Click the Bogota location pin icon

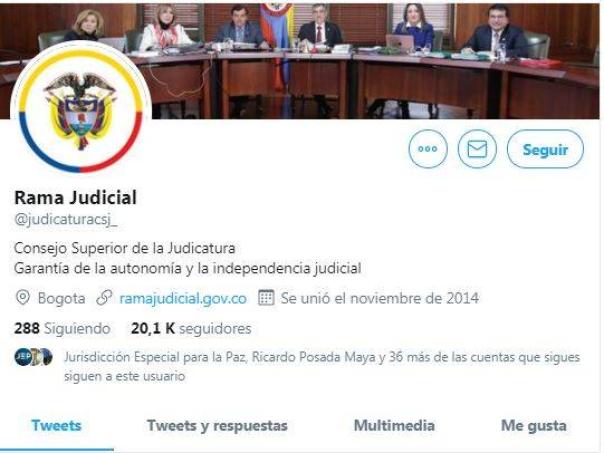point(23,298)
